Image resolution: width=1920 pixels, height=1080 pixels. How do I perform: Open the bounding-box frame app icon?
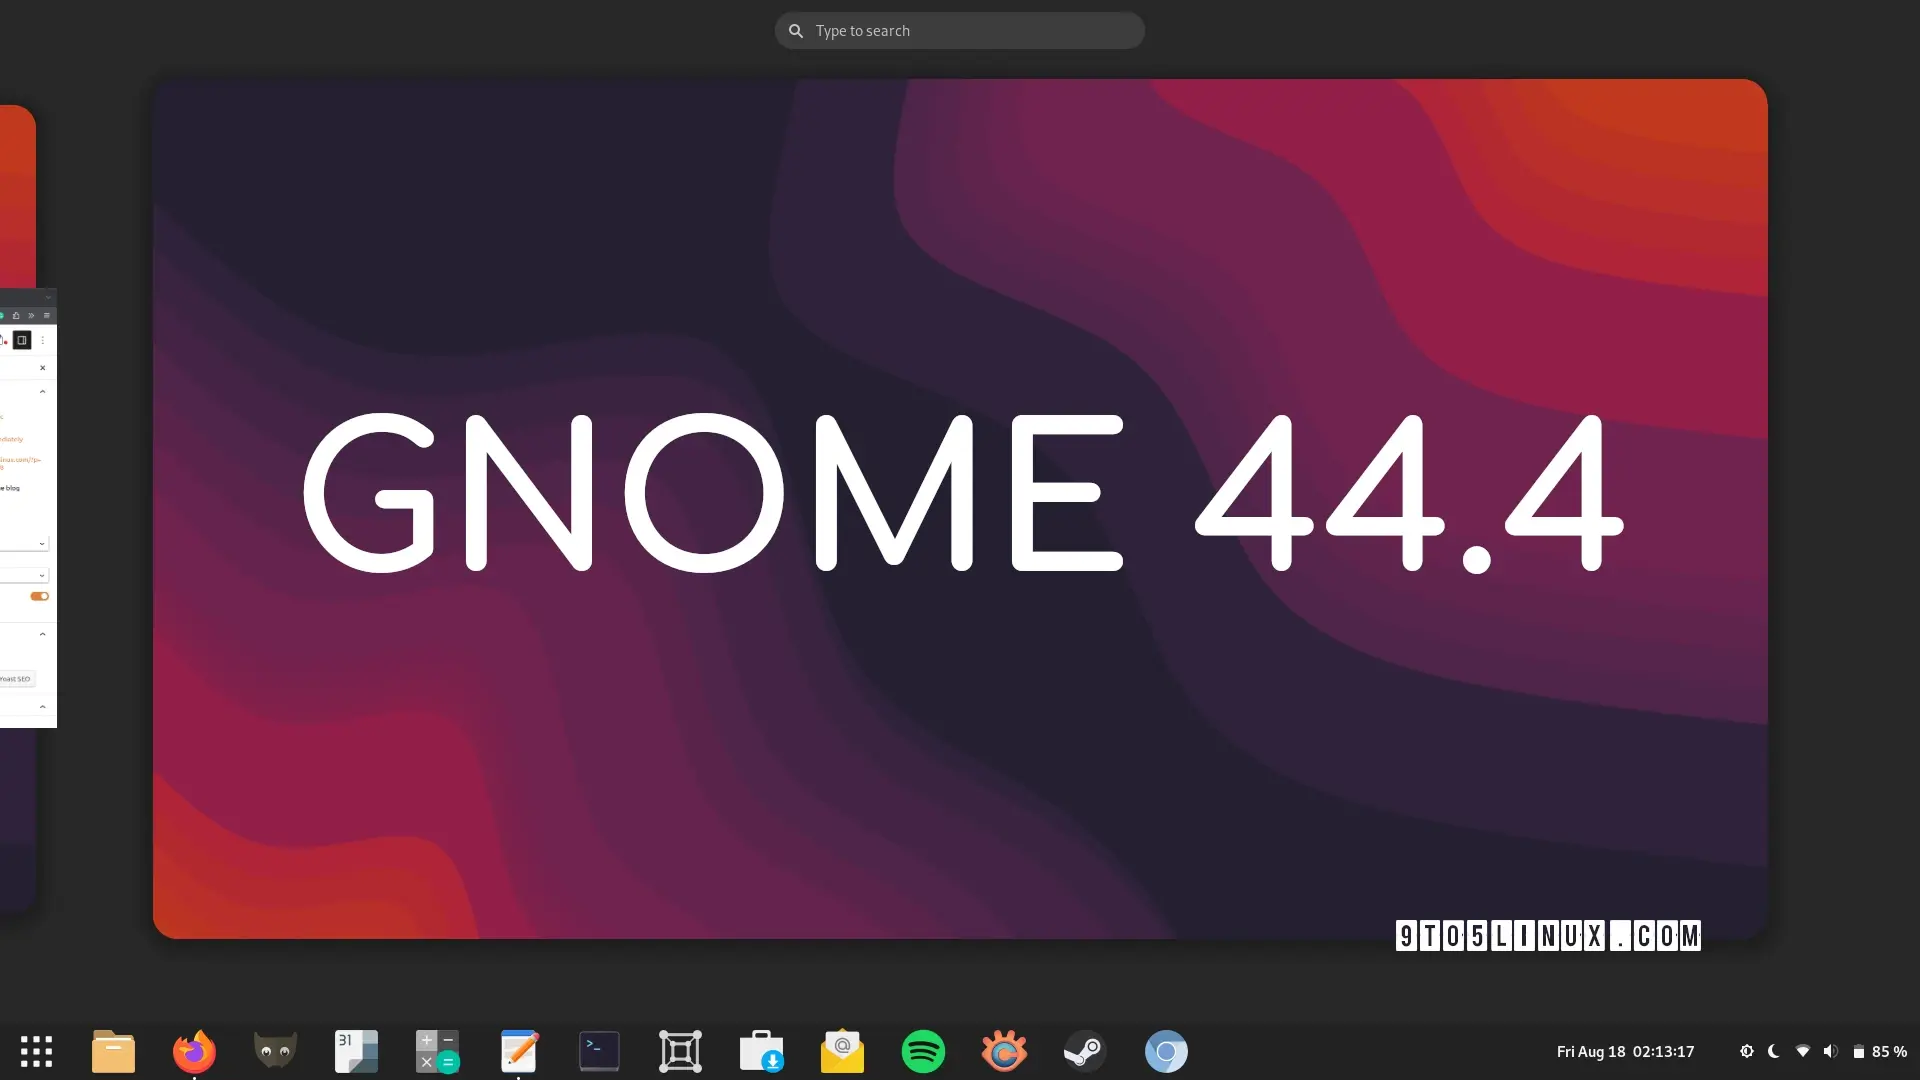point(680,1051)
